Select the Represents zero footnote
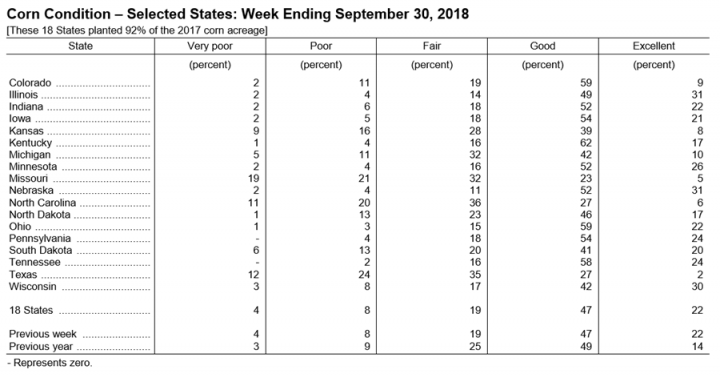The width and height of the screenshot is (720, 378). click(50, 363)
